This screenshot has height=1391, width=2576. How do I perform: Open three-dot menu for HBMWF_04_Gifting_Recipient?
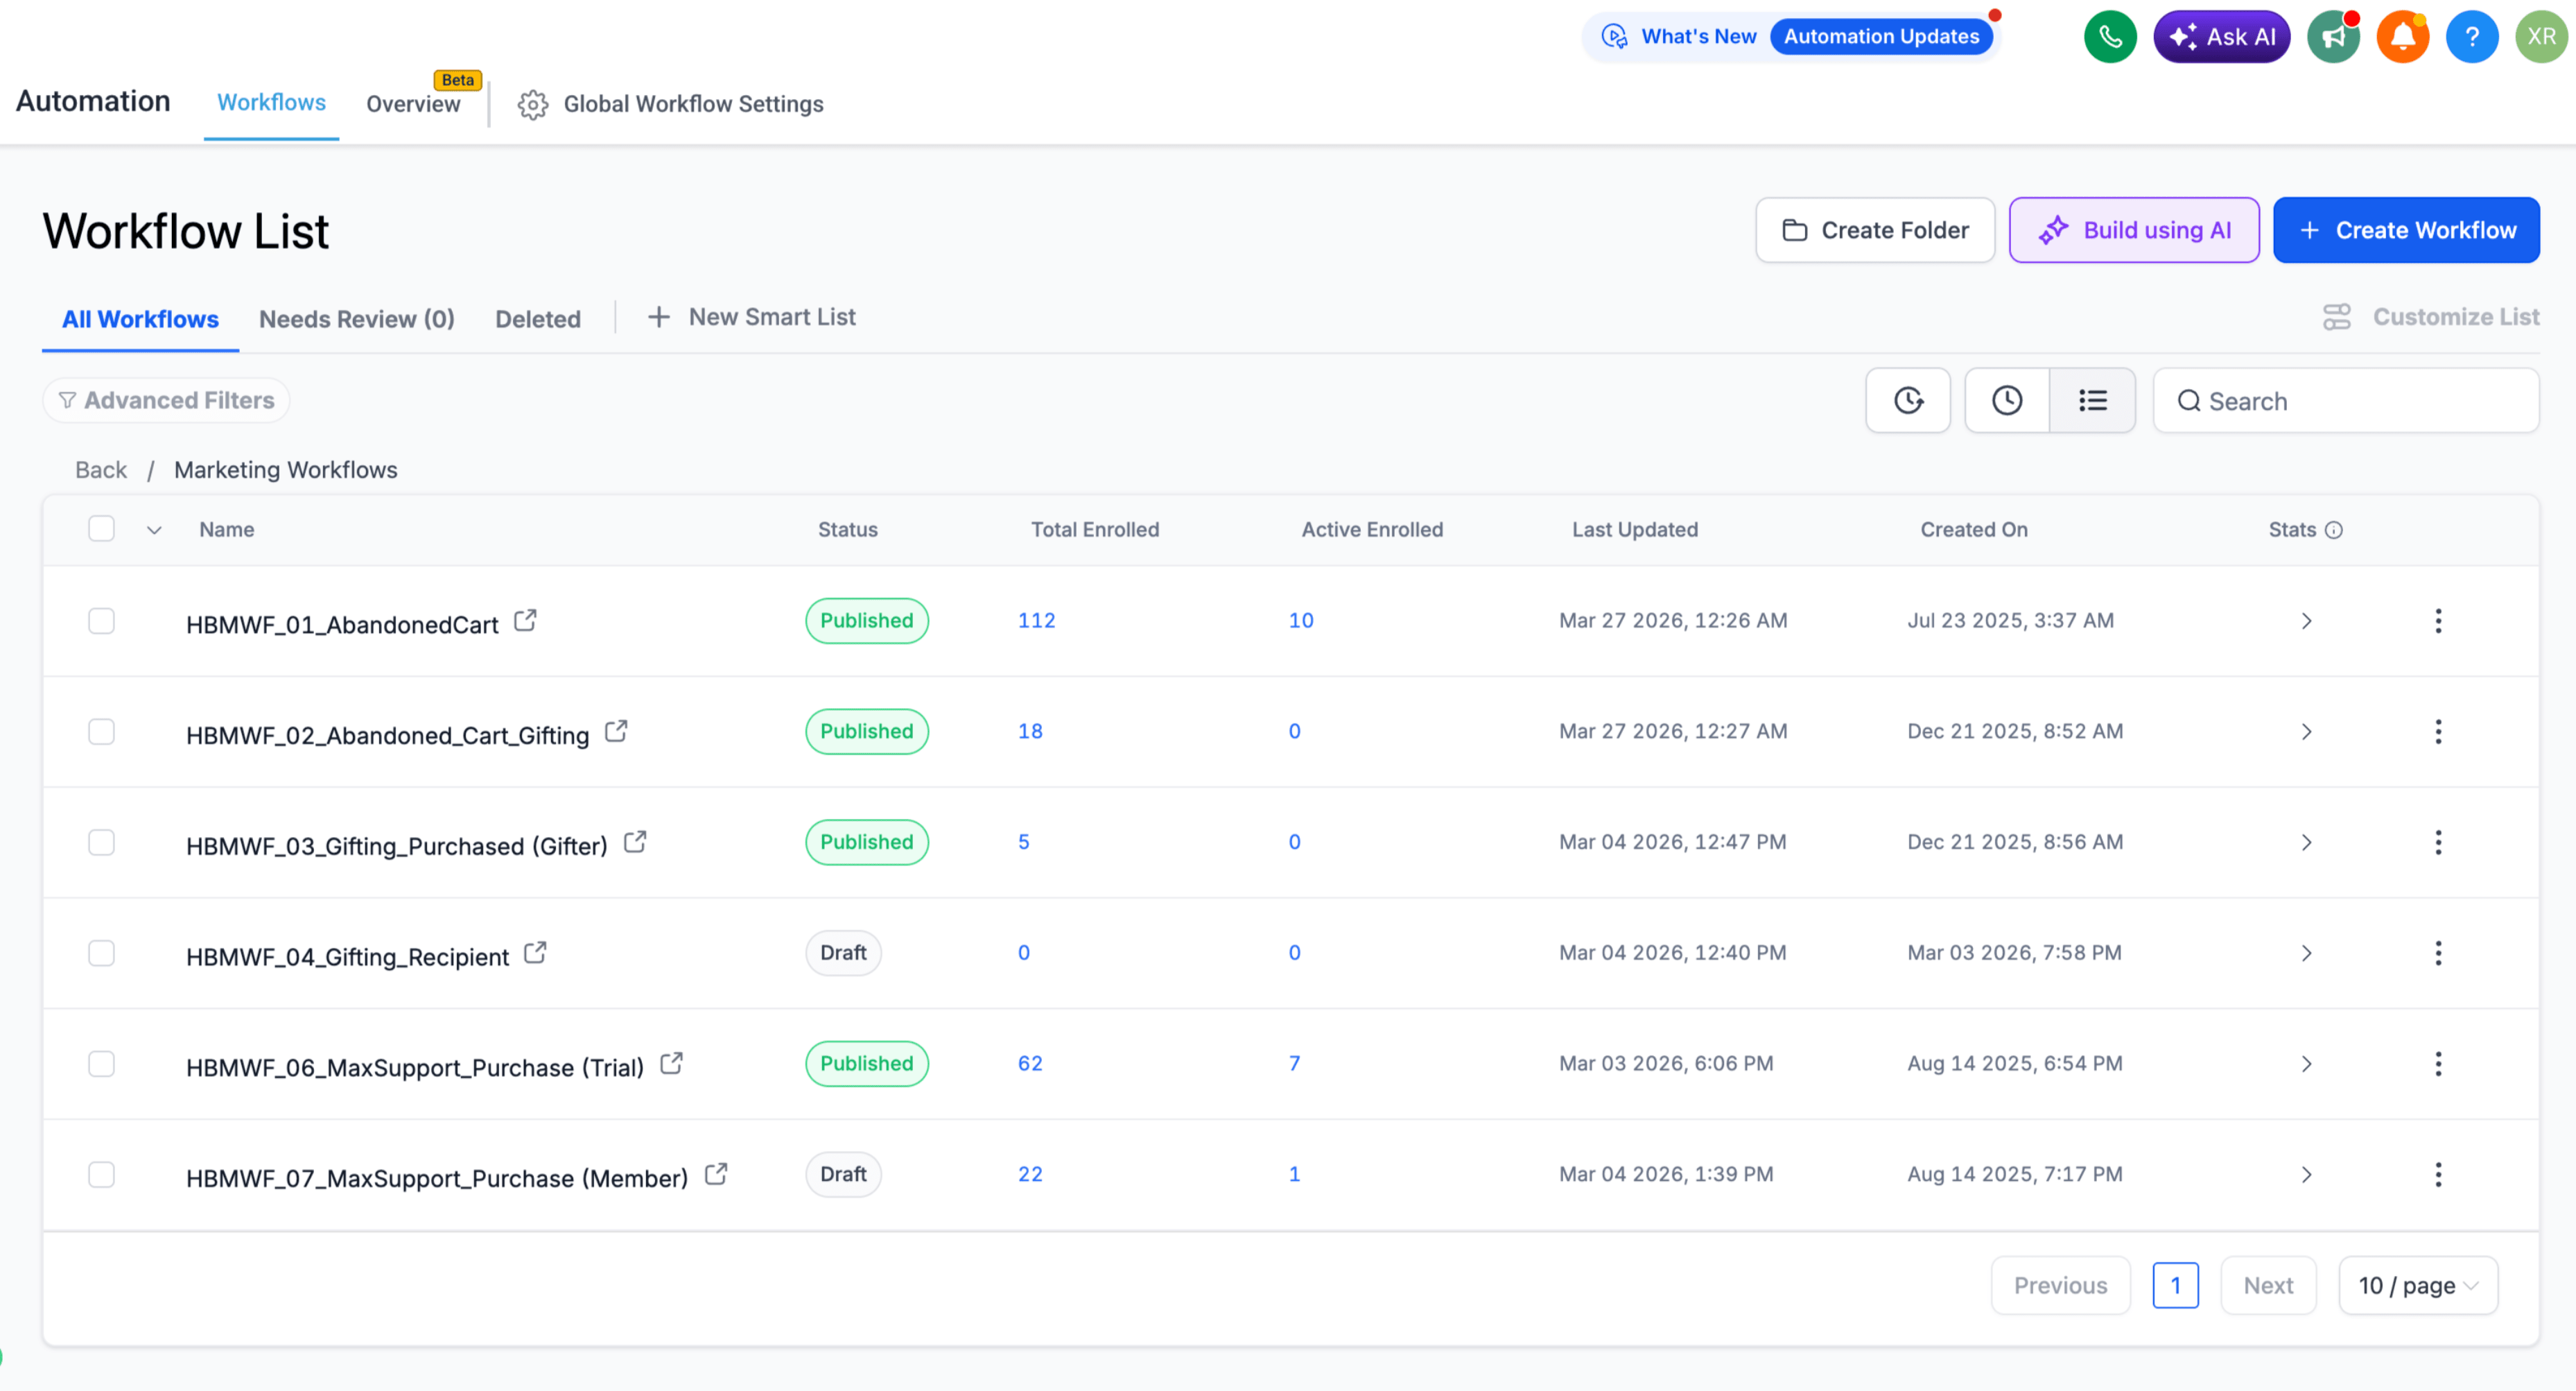[x=2438, y=953]
